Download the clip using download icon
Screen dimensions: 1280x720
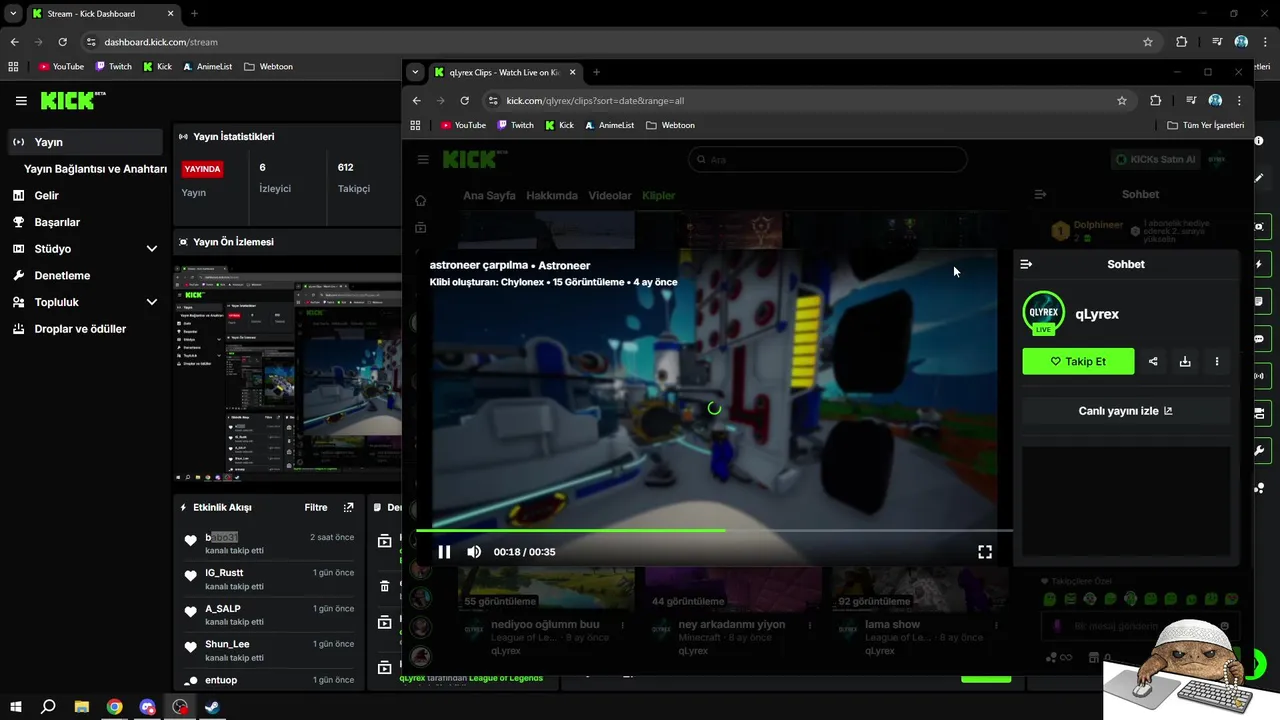click(1185, 361)
